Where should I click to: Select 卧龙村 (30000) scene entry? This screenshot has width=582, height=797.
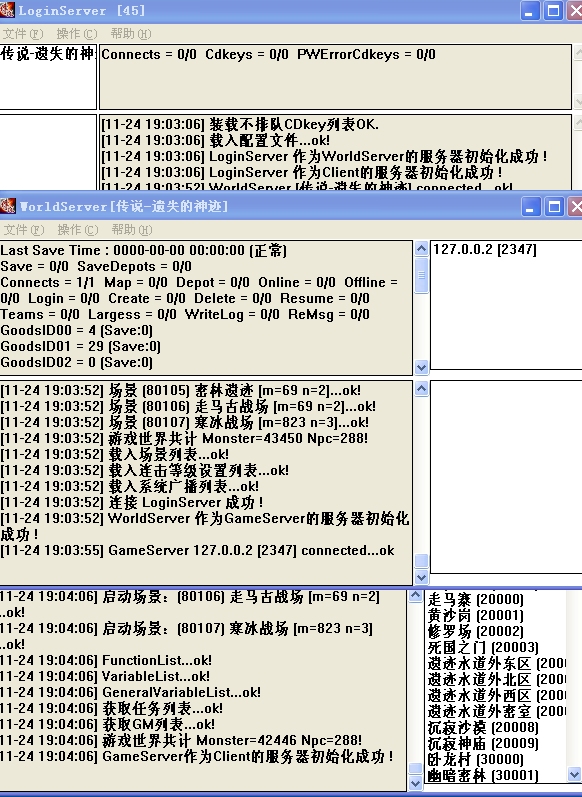point(476,759)
